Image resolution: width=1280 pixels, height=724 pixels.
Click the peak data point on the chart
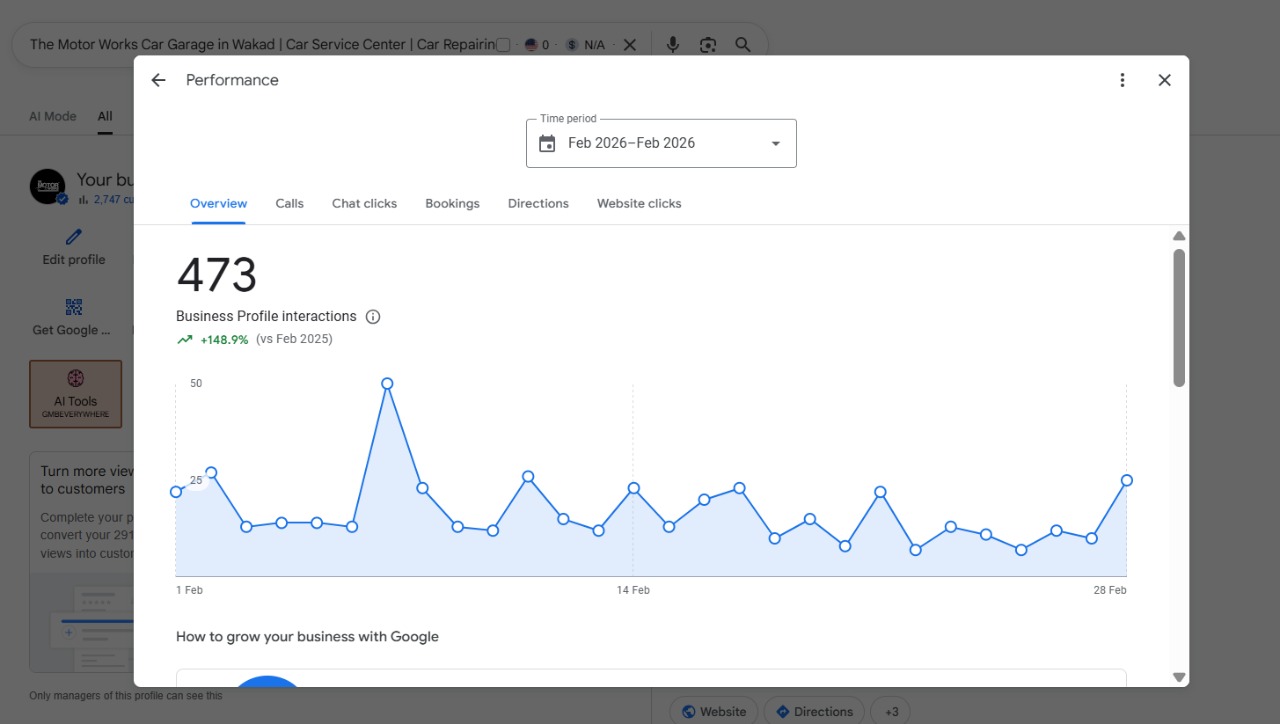(x=387, y=383)
